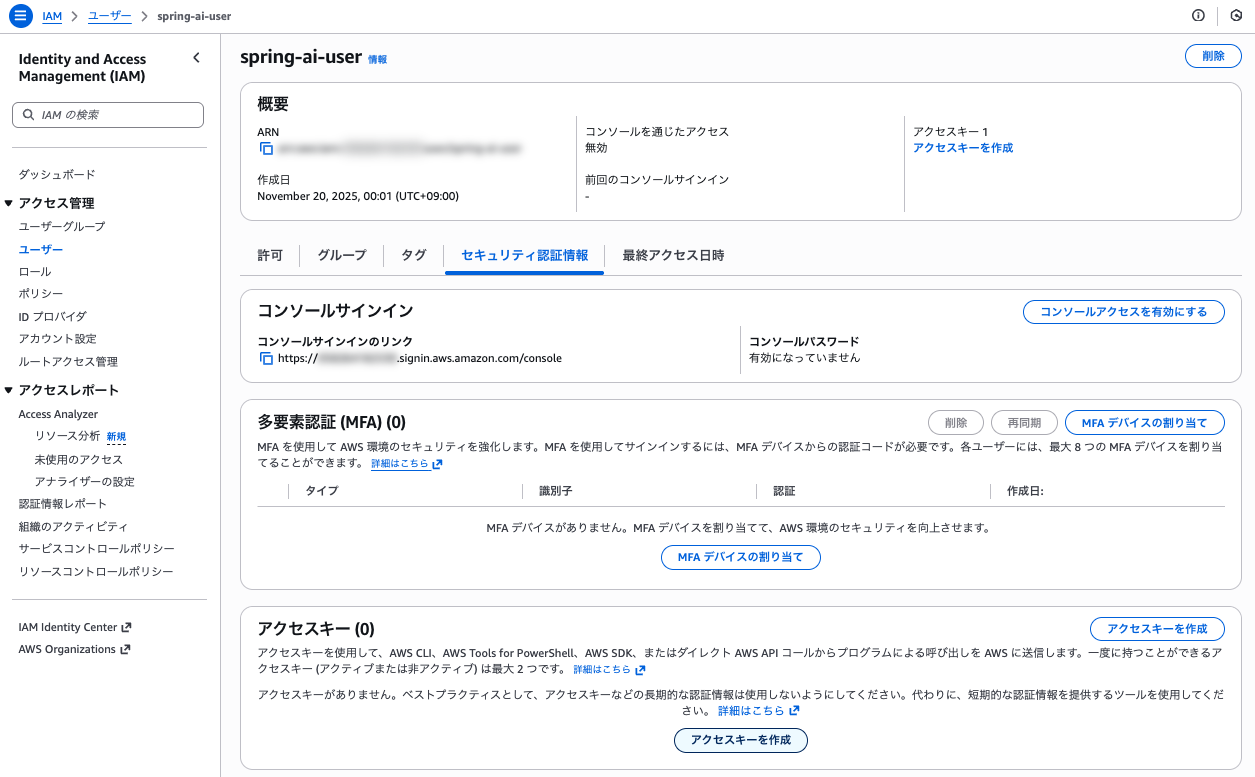Switch to the 最終アクセス日時 tab
This screenshot has width=1255, height=777.
[x=673, y=256]
